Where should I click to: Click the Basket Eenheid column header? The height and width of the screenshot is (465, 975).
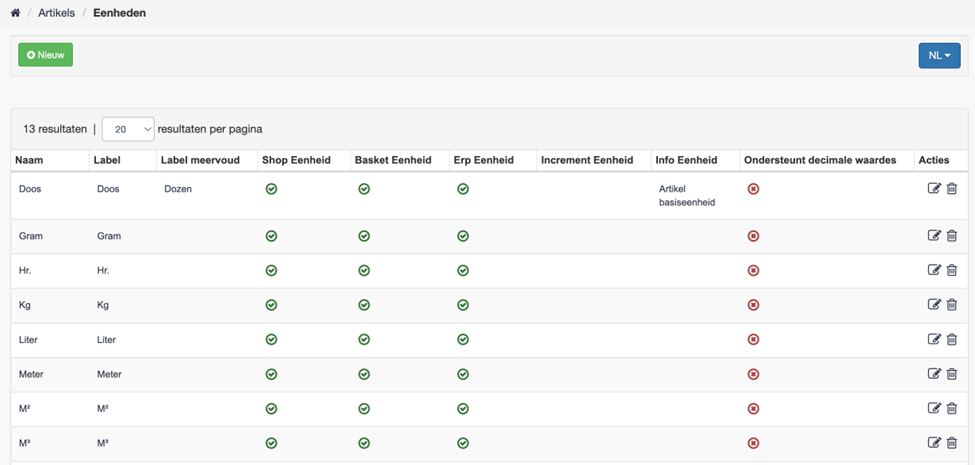(393, 160)
